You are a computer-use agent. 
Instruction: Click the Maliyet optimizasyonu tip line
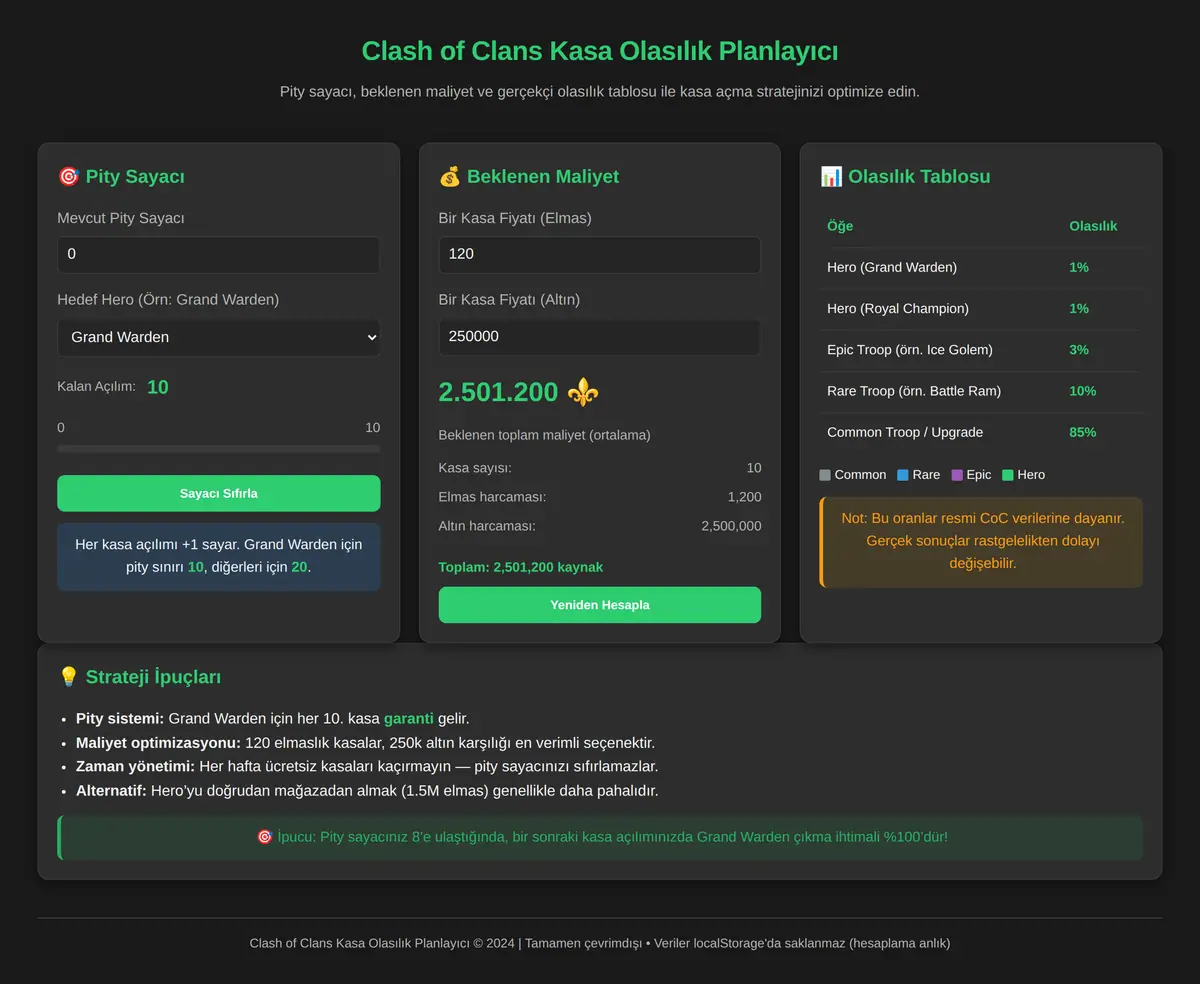365,743
